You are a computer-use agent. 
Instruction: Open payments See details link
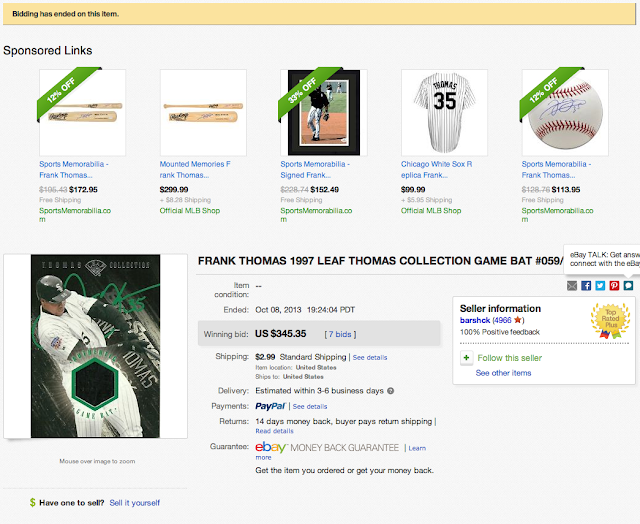click(309, 407)
